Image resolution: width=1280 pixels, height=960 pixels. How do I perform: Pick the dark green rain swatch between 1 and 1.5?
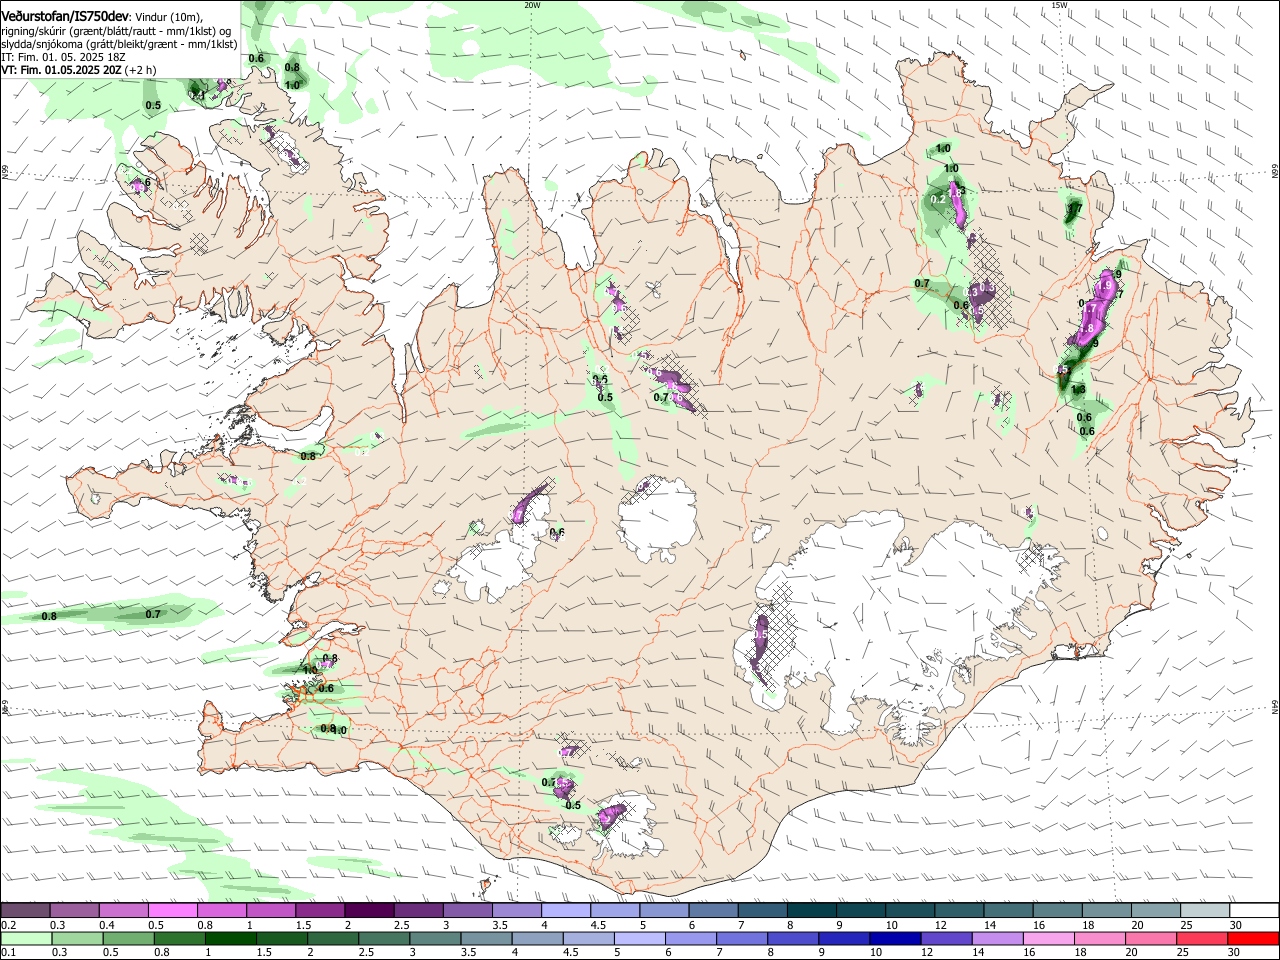click(231, 939)
